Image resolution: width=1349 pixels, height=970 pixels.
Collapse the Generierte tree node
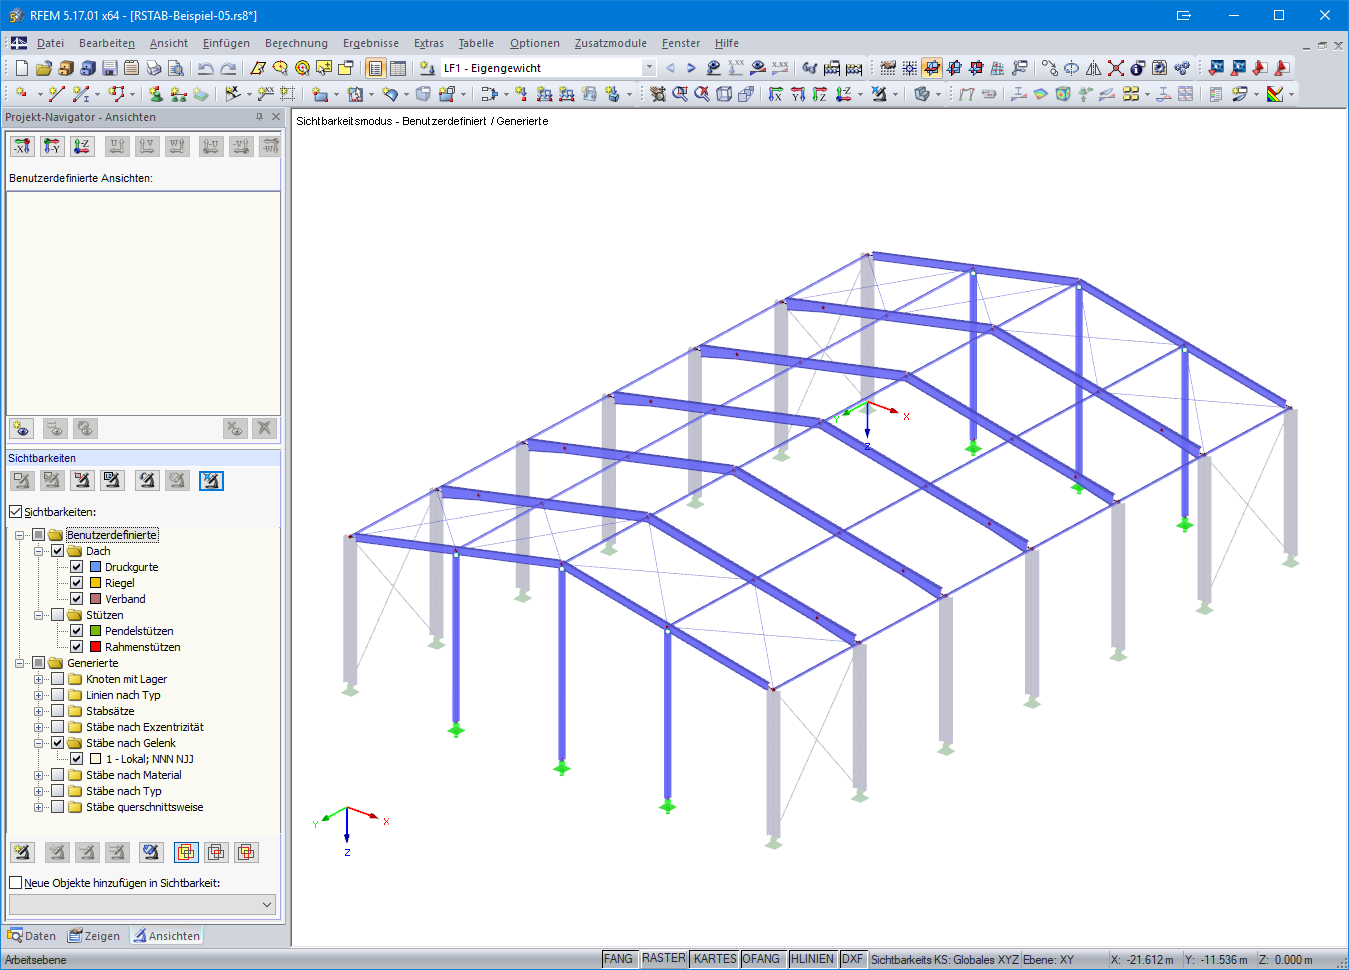pos(19,663)
